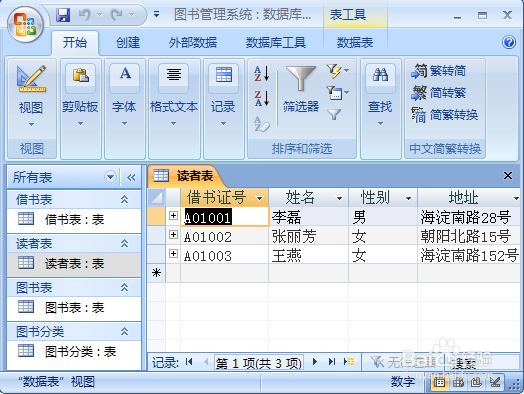The width and height of the screenshot is (524, 394).
Task: Collapse the 图书表 group
Action: (x=124, y=287)
